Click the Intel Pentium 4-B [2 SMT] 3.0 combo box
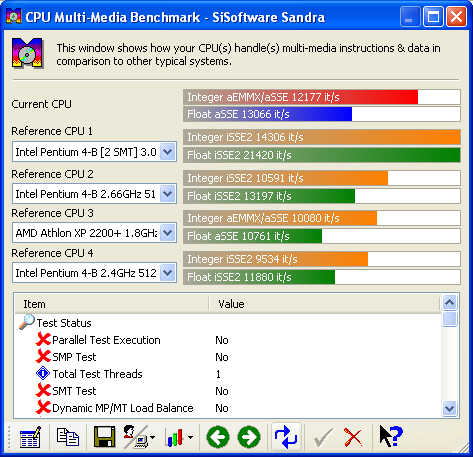 (x=94, y=152)
